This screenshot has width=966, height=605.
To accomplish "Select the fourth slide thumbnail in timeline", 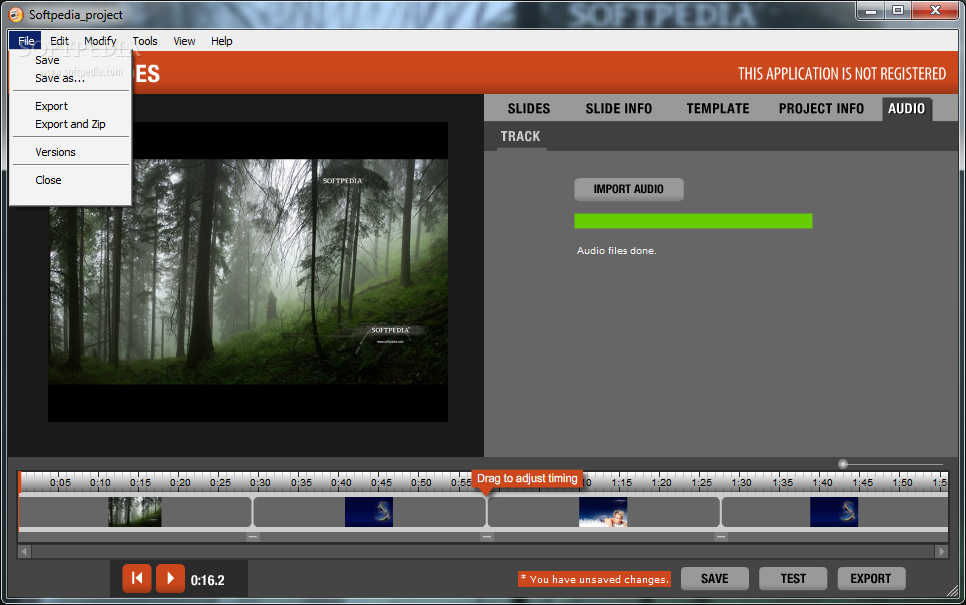I will (834, 512).
